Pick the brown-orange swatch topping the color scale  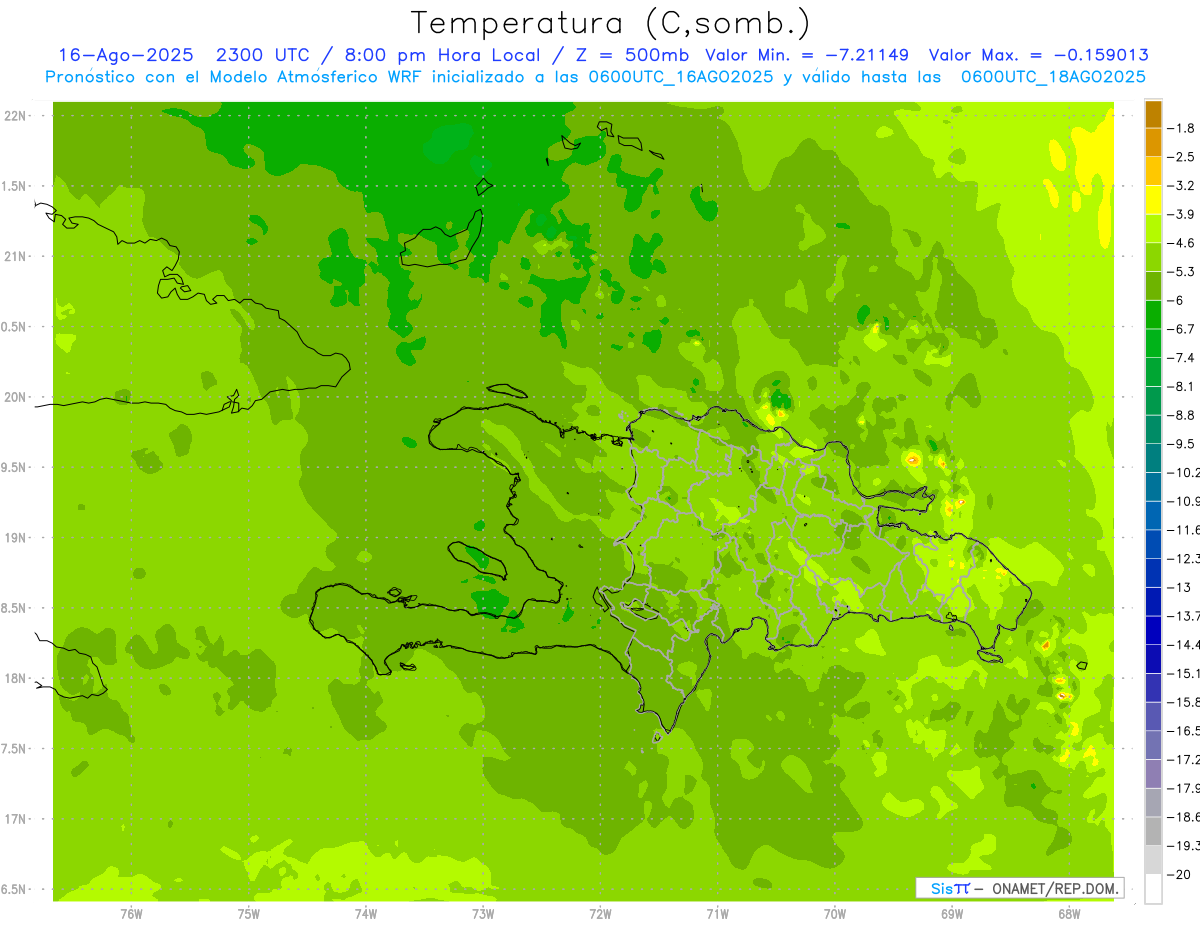tap(1153, 114)
